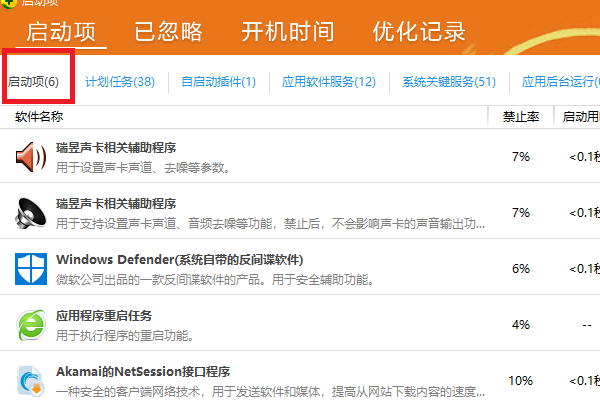The height and width of the screenshot is (400, 600).
Task: Click the Akamai NetSession icon
Action: click(x=31, y=381)
